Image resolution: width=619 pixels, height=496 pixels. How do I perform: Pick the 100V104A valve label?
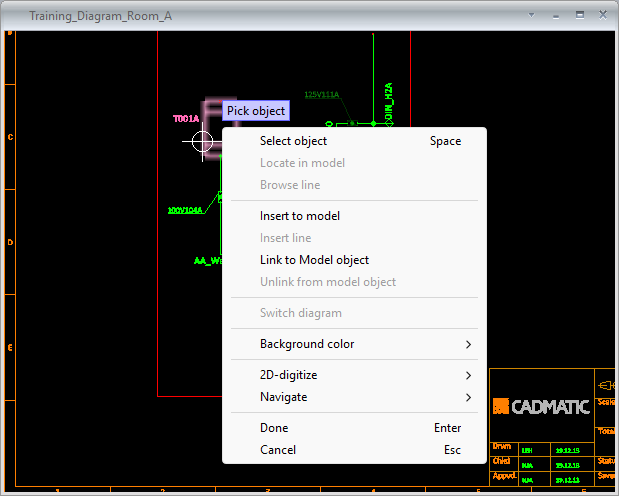pos(184,210)
